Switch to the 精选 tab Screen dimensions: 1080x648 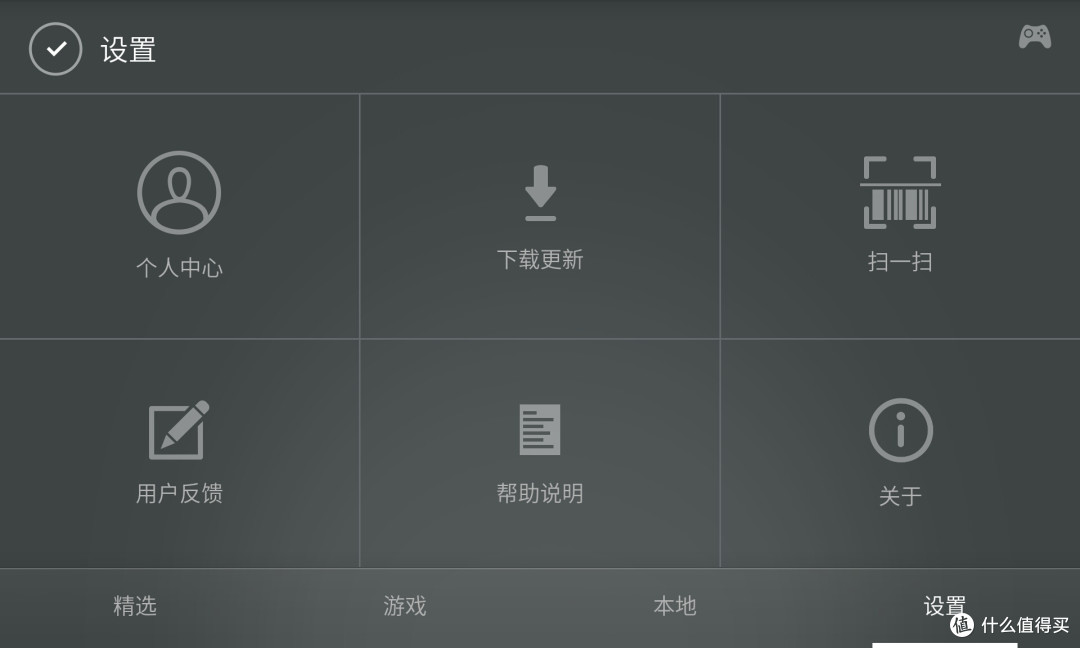tap(135, 606)
